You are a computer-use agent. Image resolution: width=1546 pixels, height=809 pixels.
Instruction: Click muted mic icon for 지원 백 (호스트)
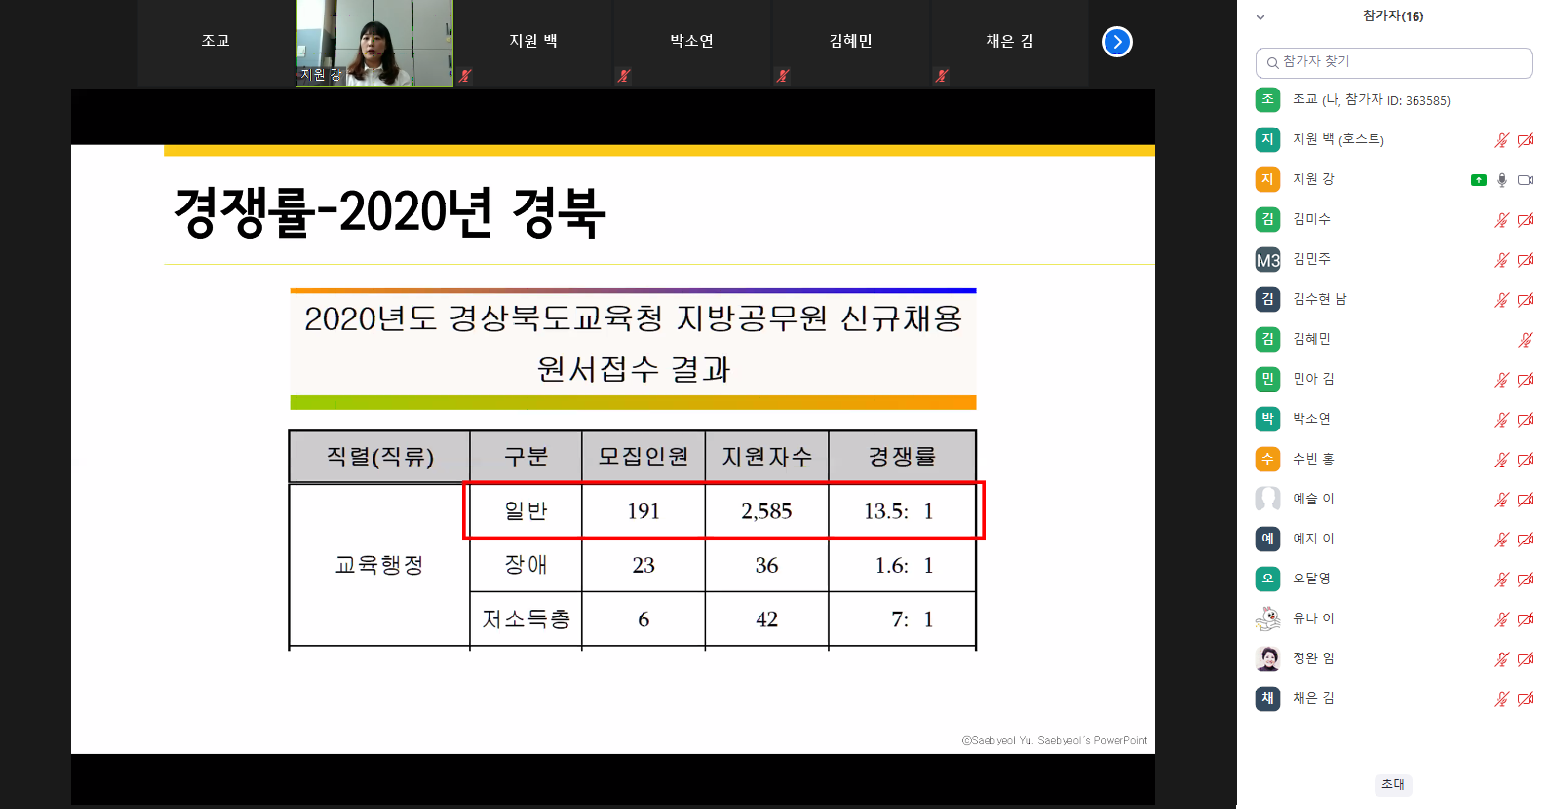(1501, 140)
